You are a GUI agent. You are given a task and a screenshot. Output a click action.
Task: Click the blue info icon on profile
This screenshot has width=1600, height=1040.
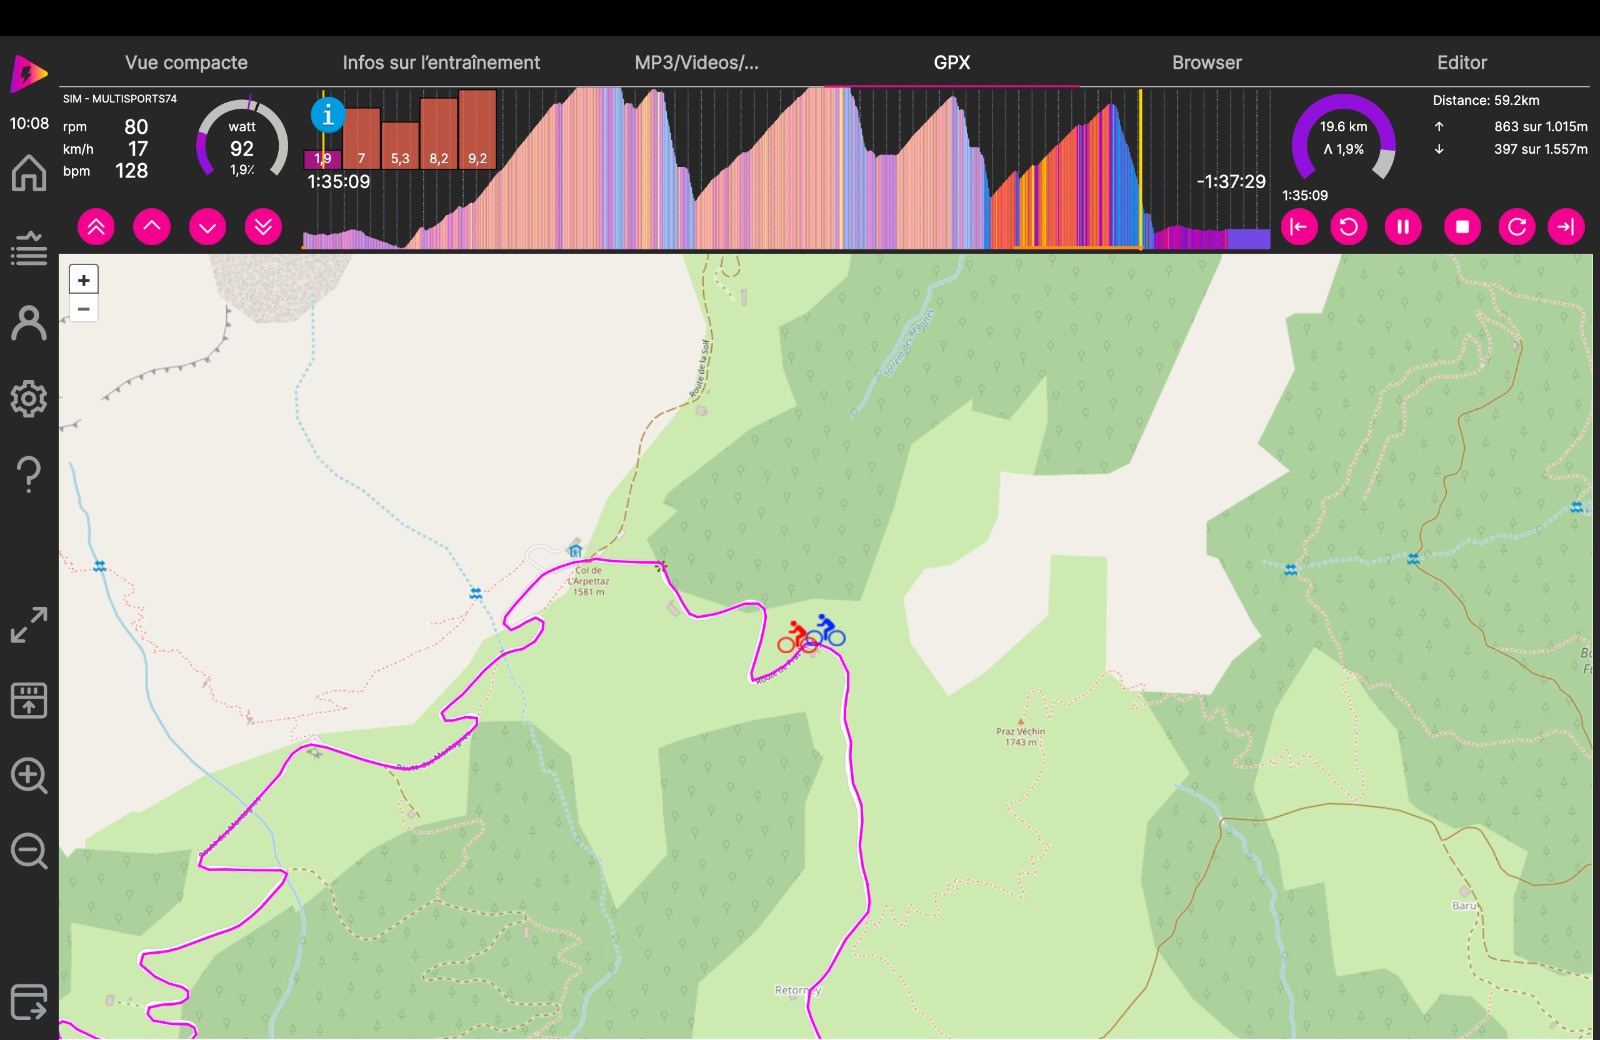tap(328, 115)
